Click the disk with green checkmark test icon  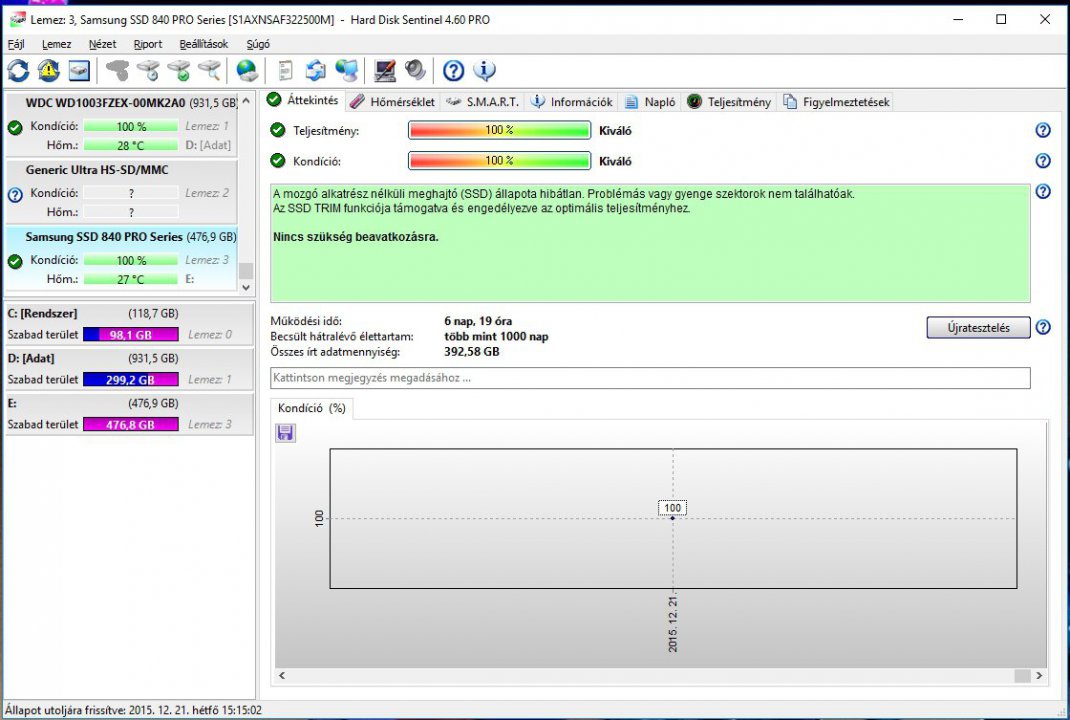[179, 70]
